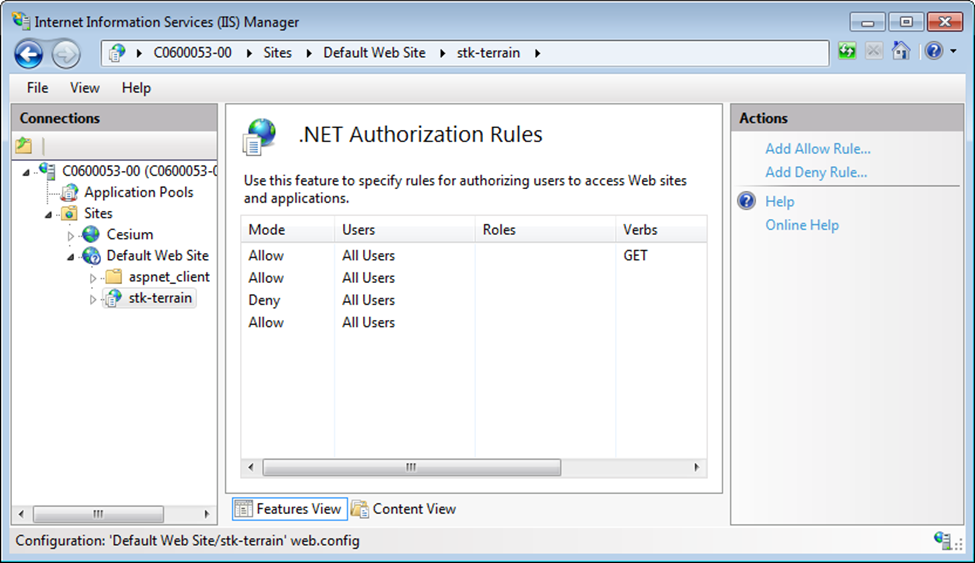Click the Home icon in toolbar

(x=901, y=51)
